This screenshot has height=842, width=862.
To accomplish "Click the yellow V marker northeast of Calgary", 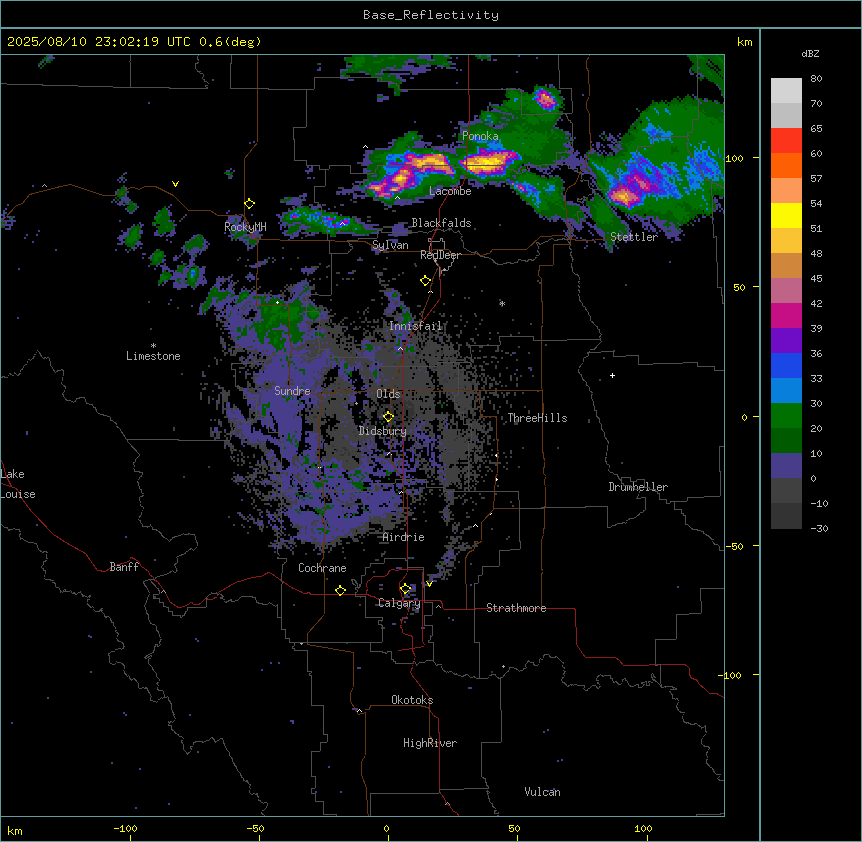I will click(429, 584).
